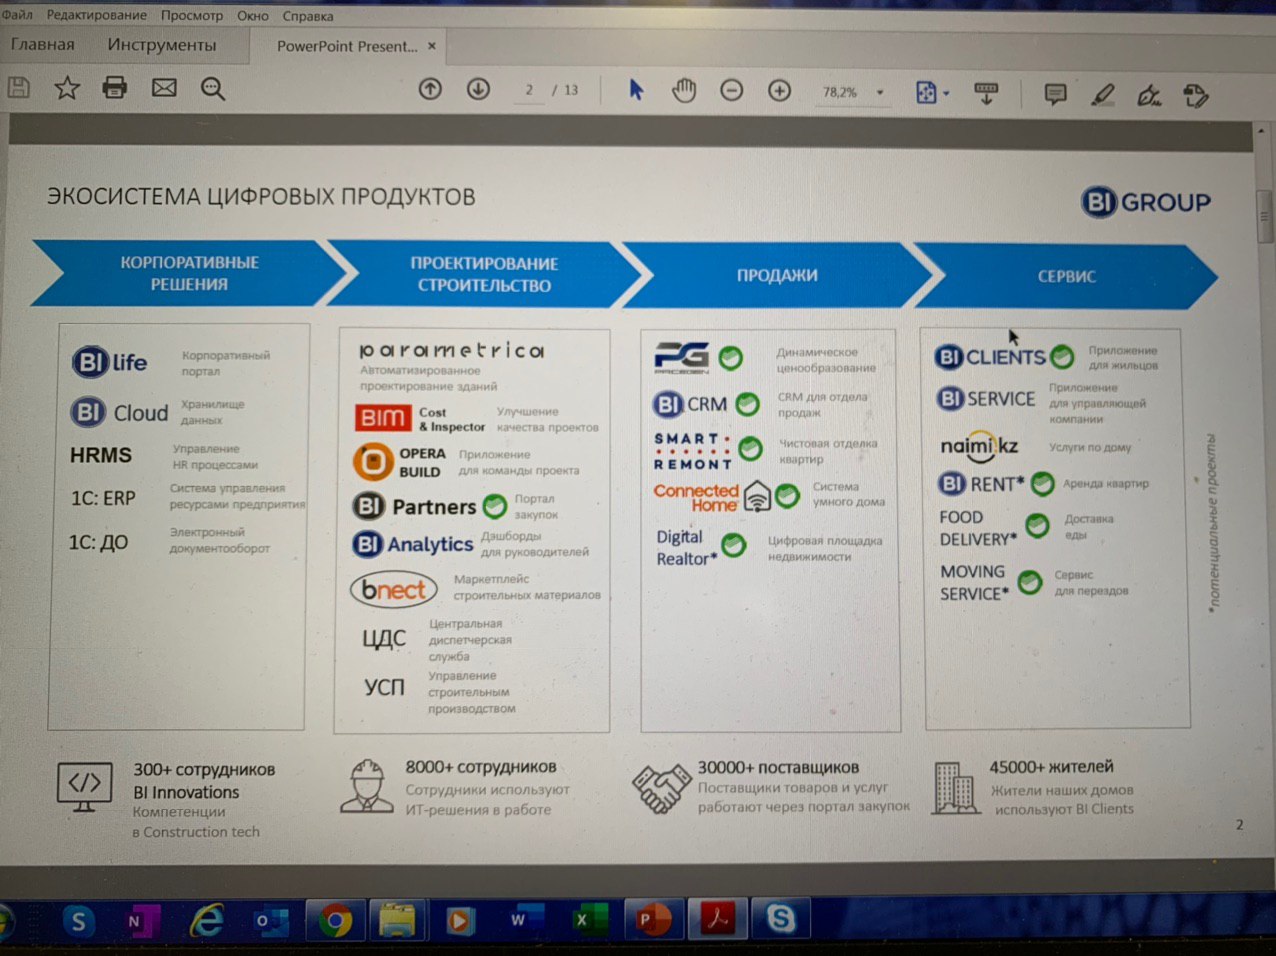Open the Окно menu
The height and width of the screenshot is (956, 1276).
[x=253, y=16]
